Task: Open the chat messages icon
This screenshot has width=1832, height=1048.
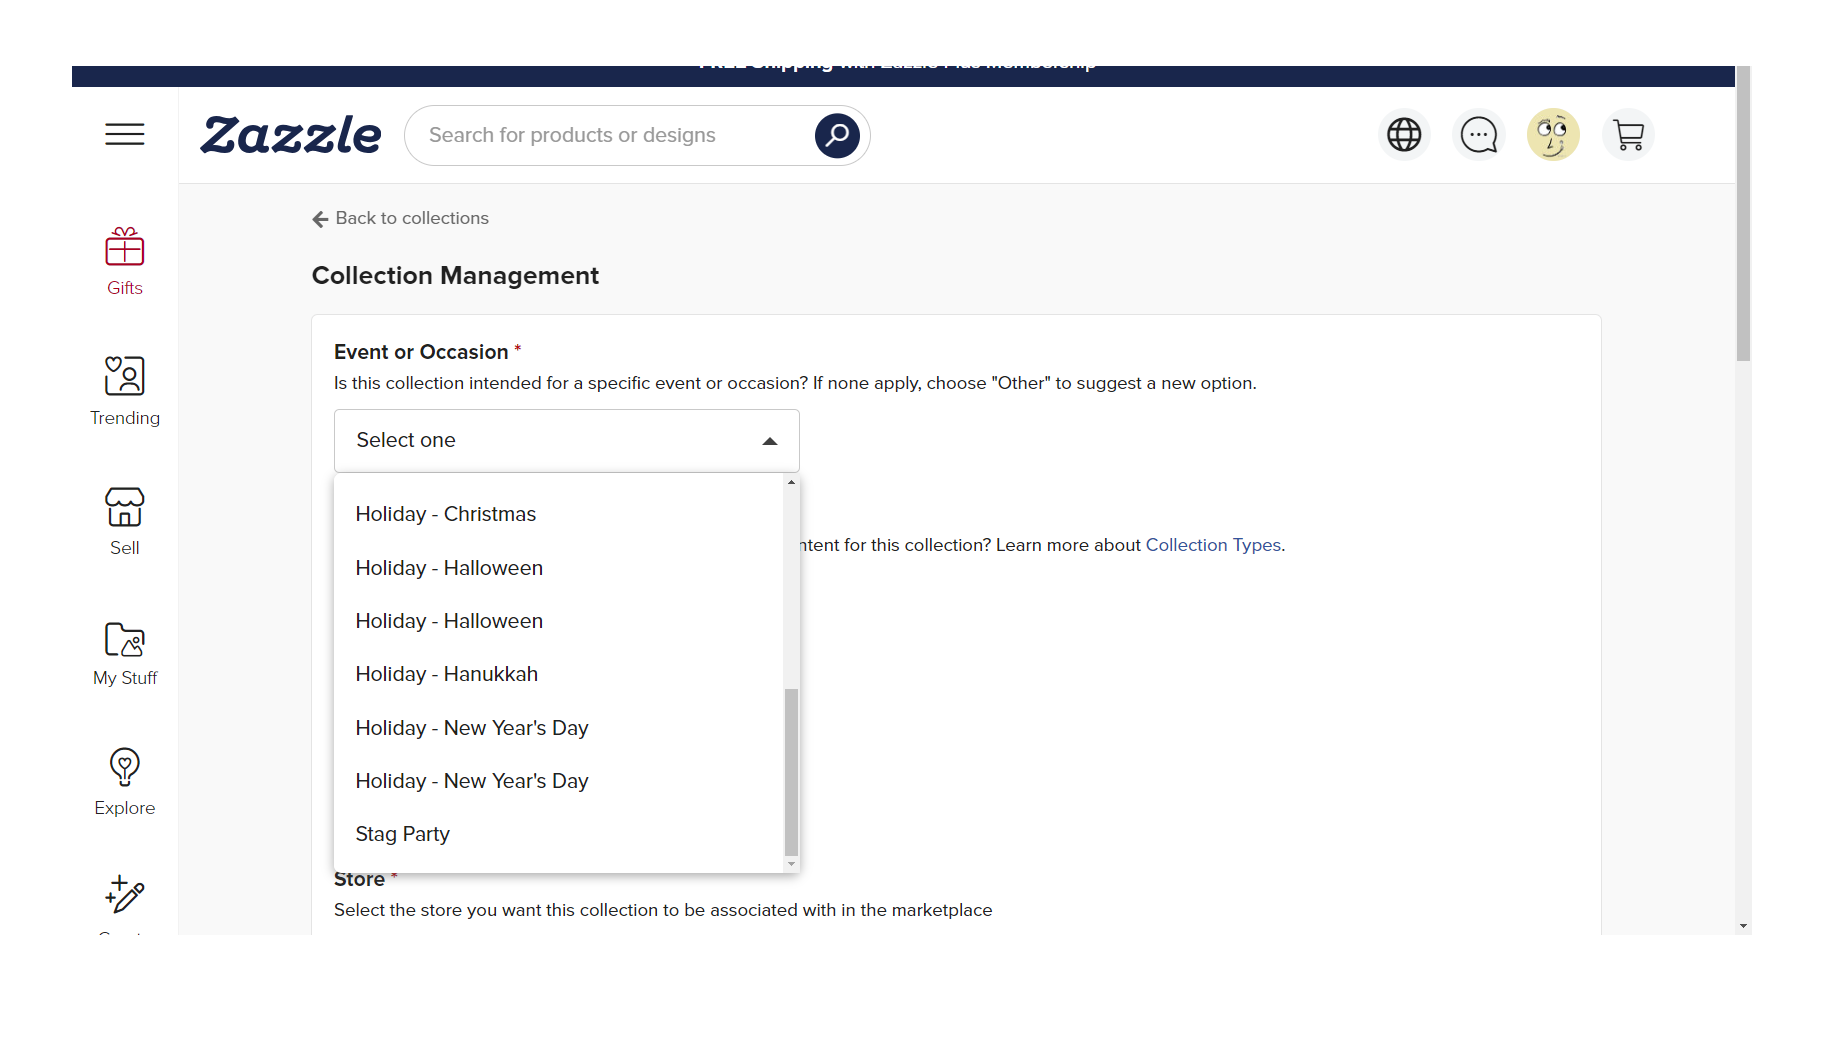Action: pyautogui.click(x=1479, y=134)
